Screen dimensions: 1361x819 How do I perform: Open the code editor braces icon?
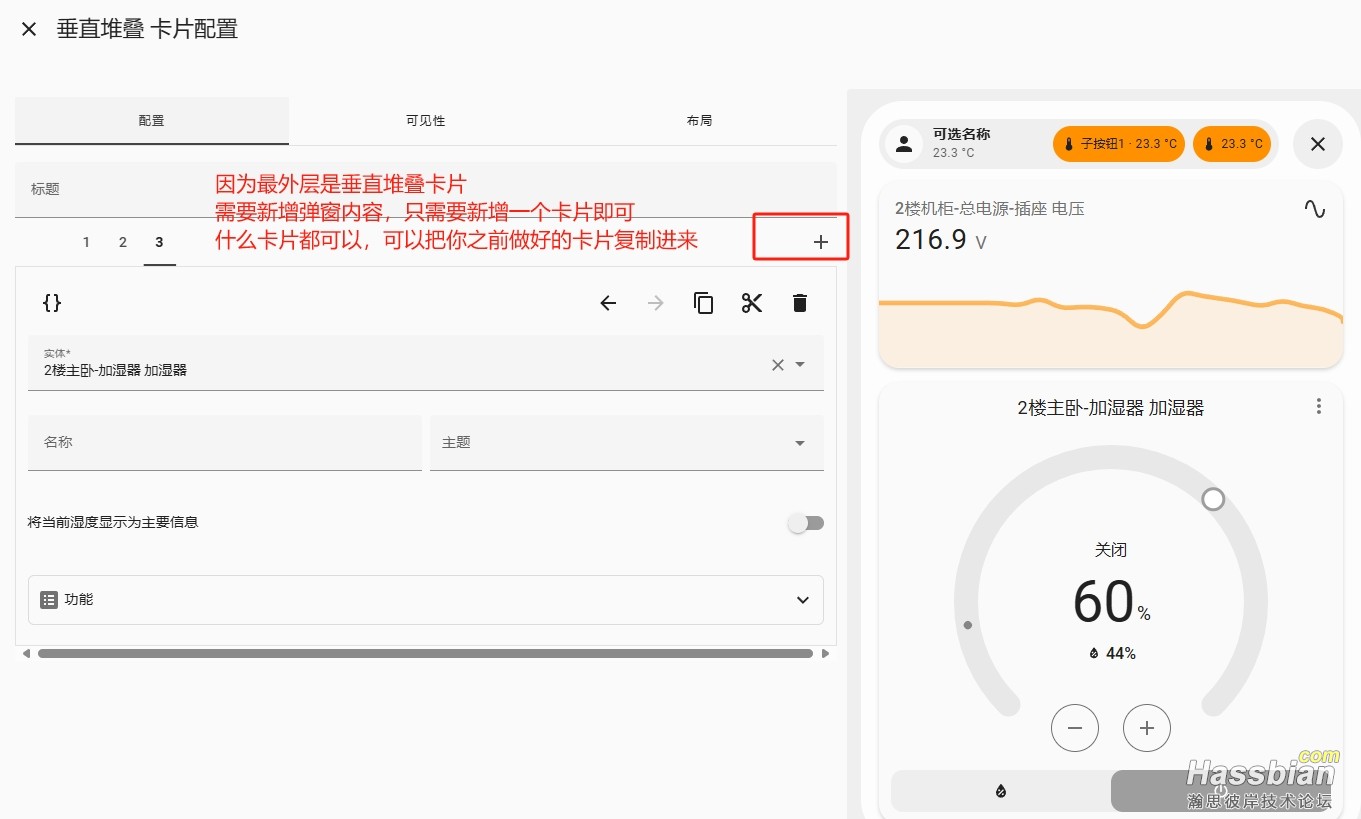(52, 302)
